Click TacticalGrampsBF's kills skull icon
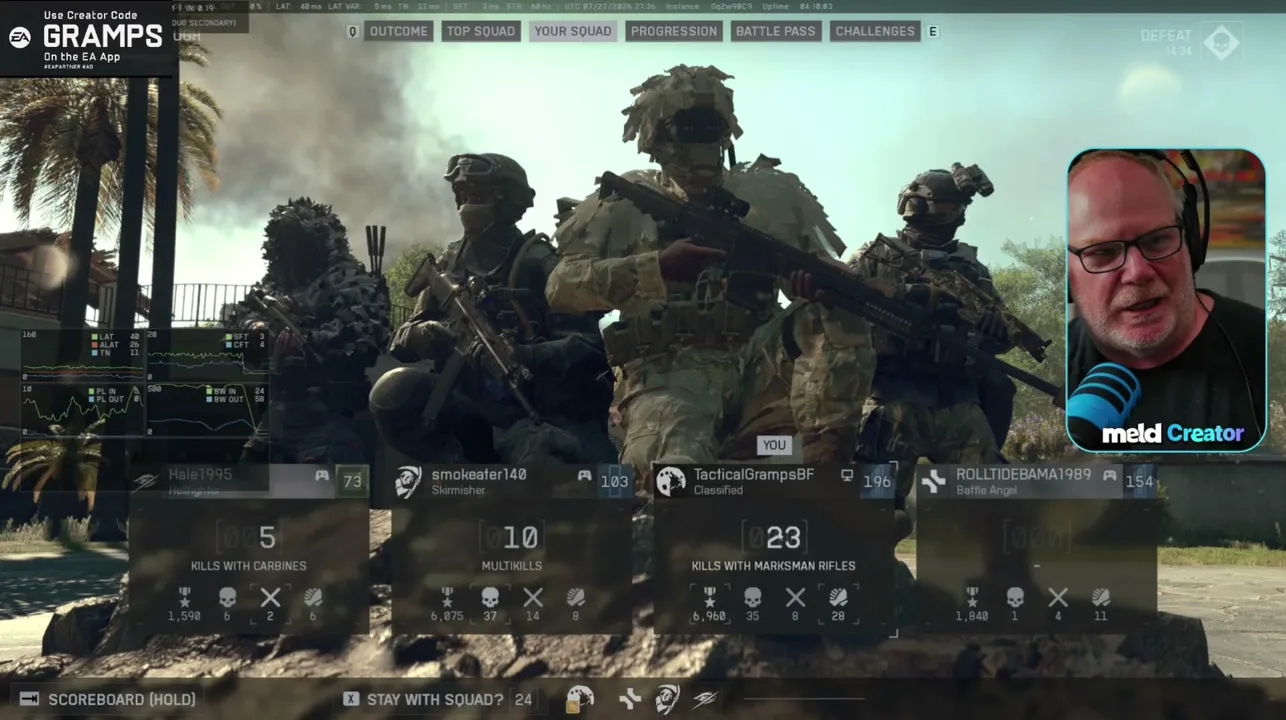Image resolution: width=1286 pixels, height=720 pixels. pos(752,597)
